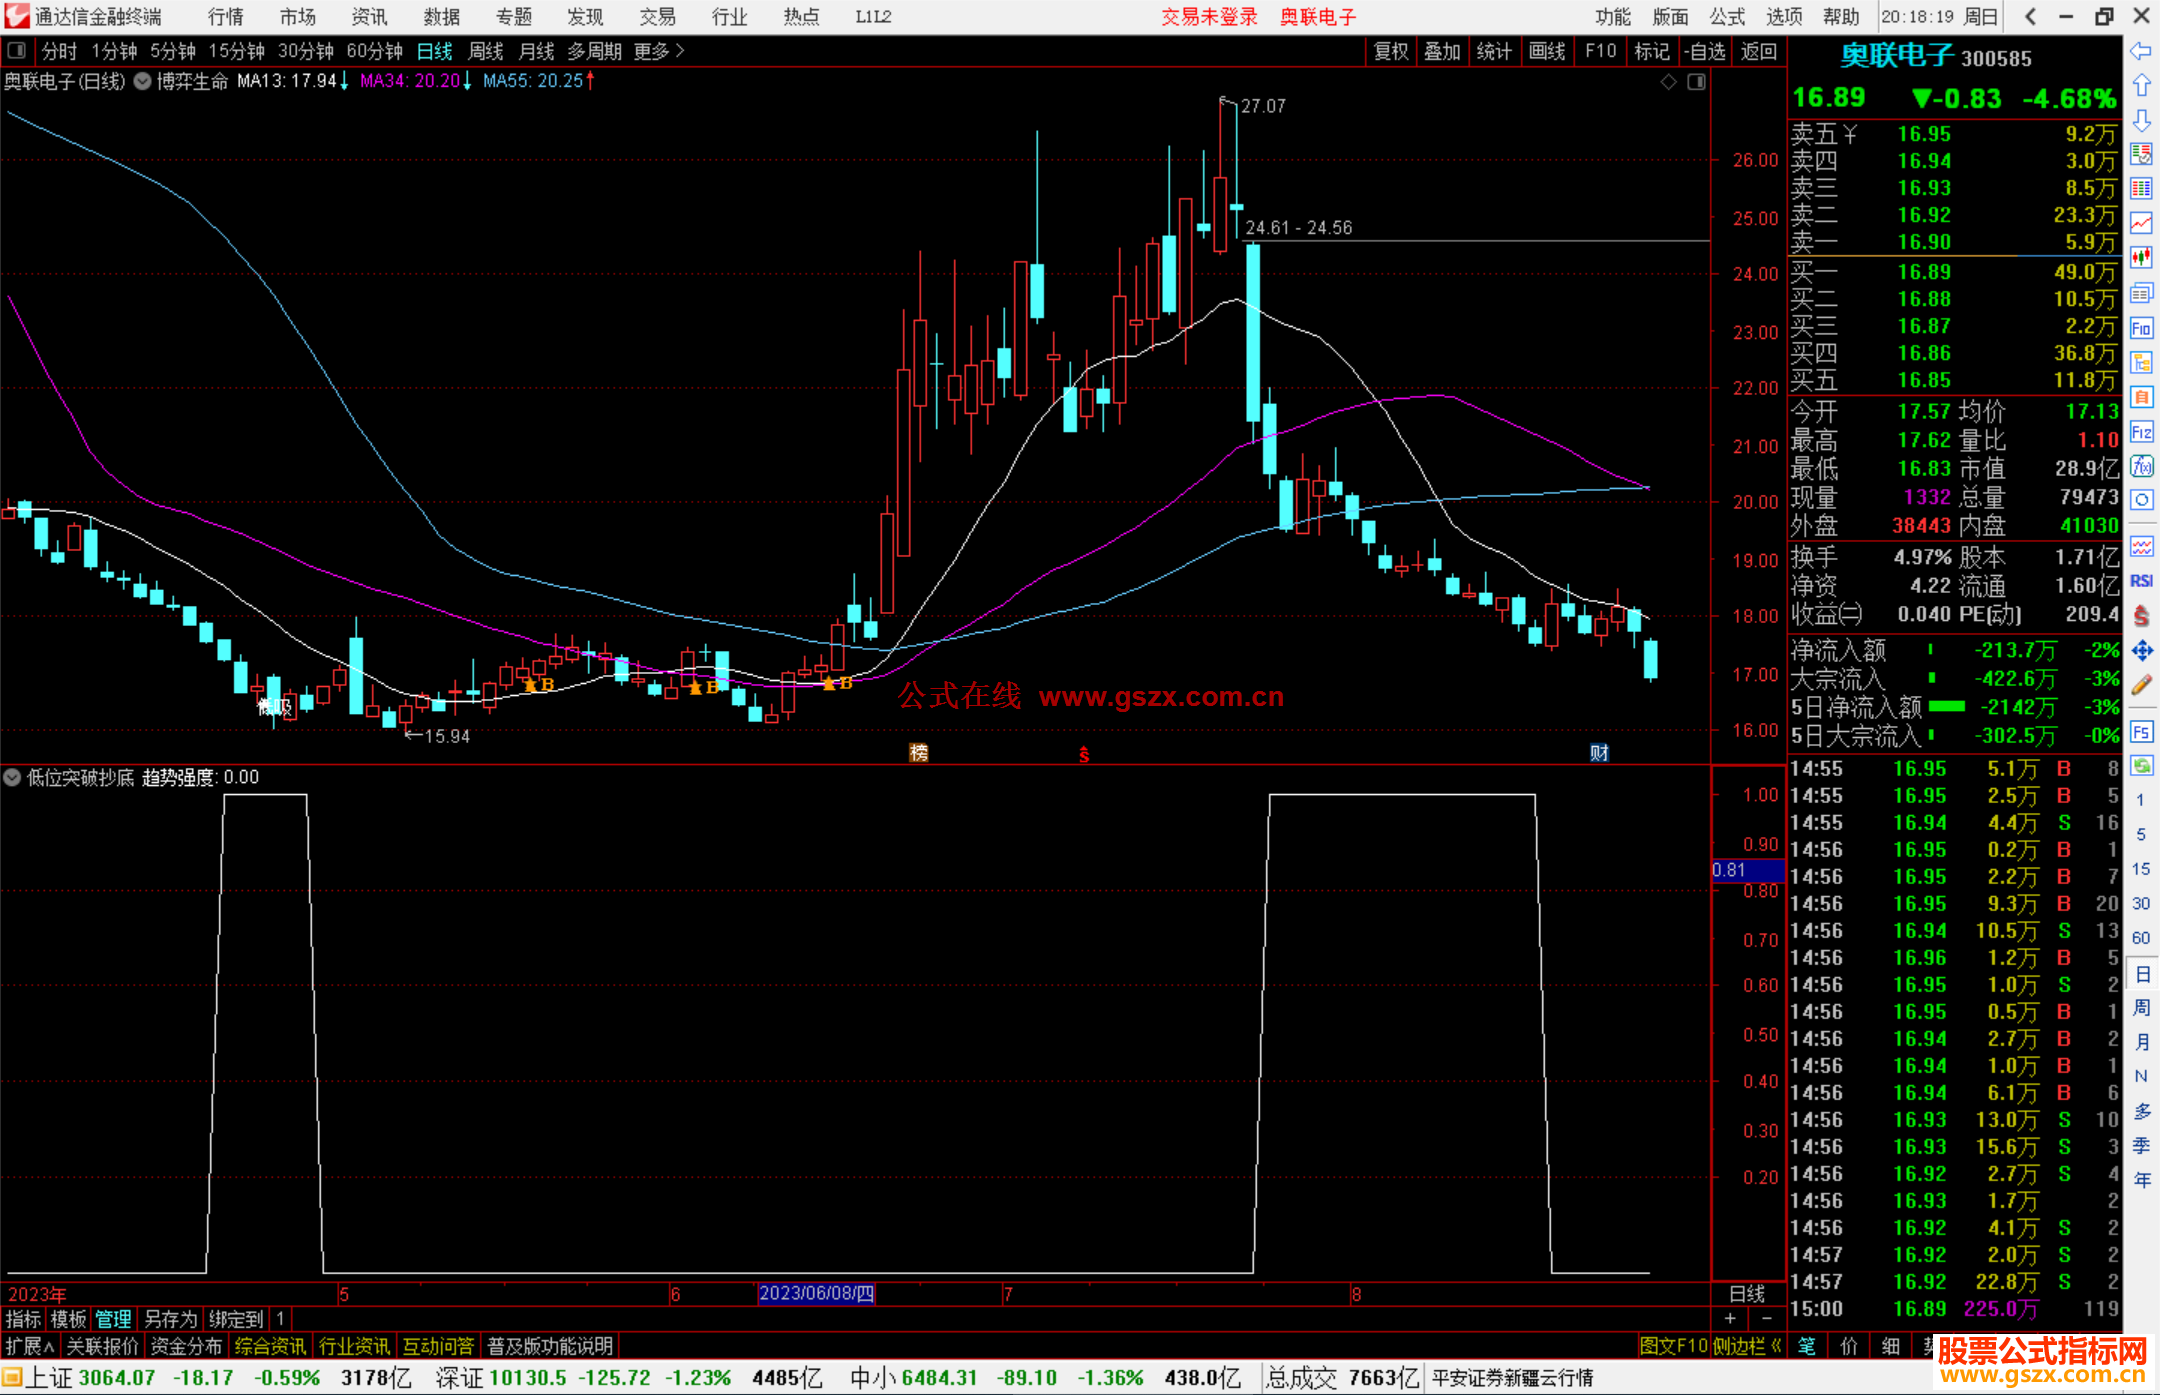Click the 财 marker on the chart timeline
Viewport: 2160px width, 1395px height.
pos(1599,753)
